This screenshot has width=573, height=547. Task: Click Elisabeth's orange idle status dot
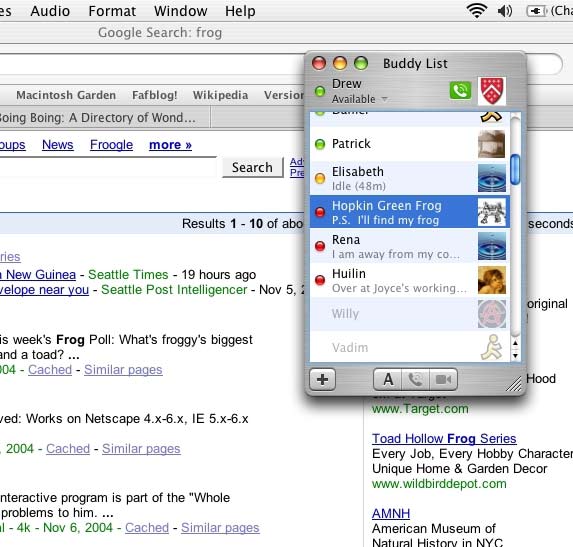(320, 178)
